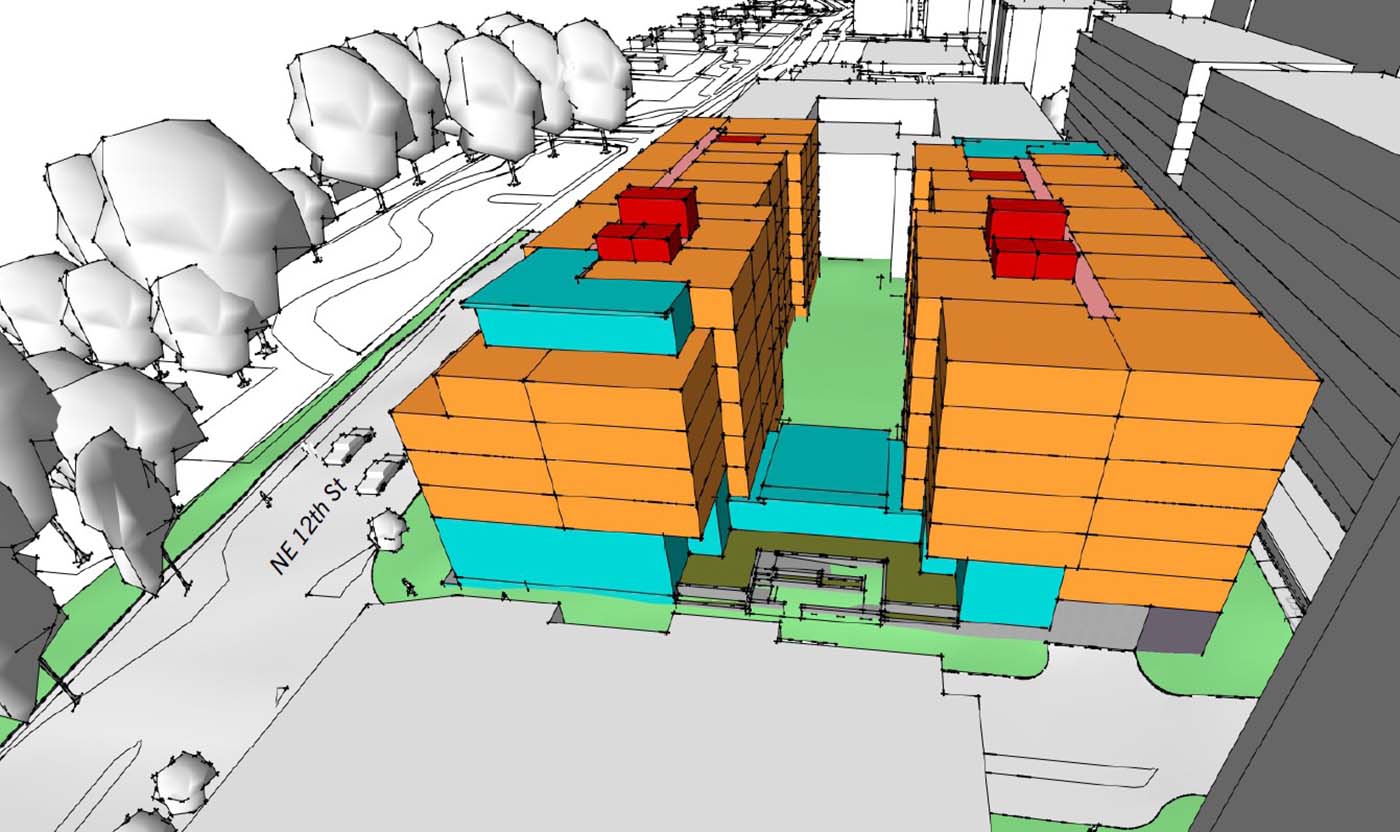Click the small tree at the street corner

click(x=386, y=528)
